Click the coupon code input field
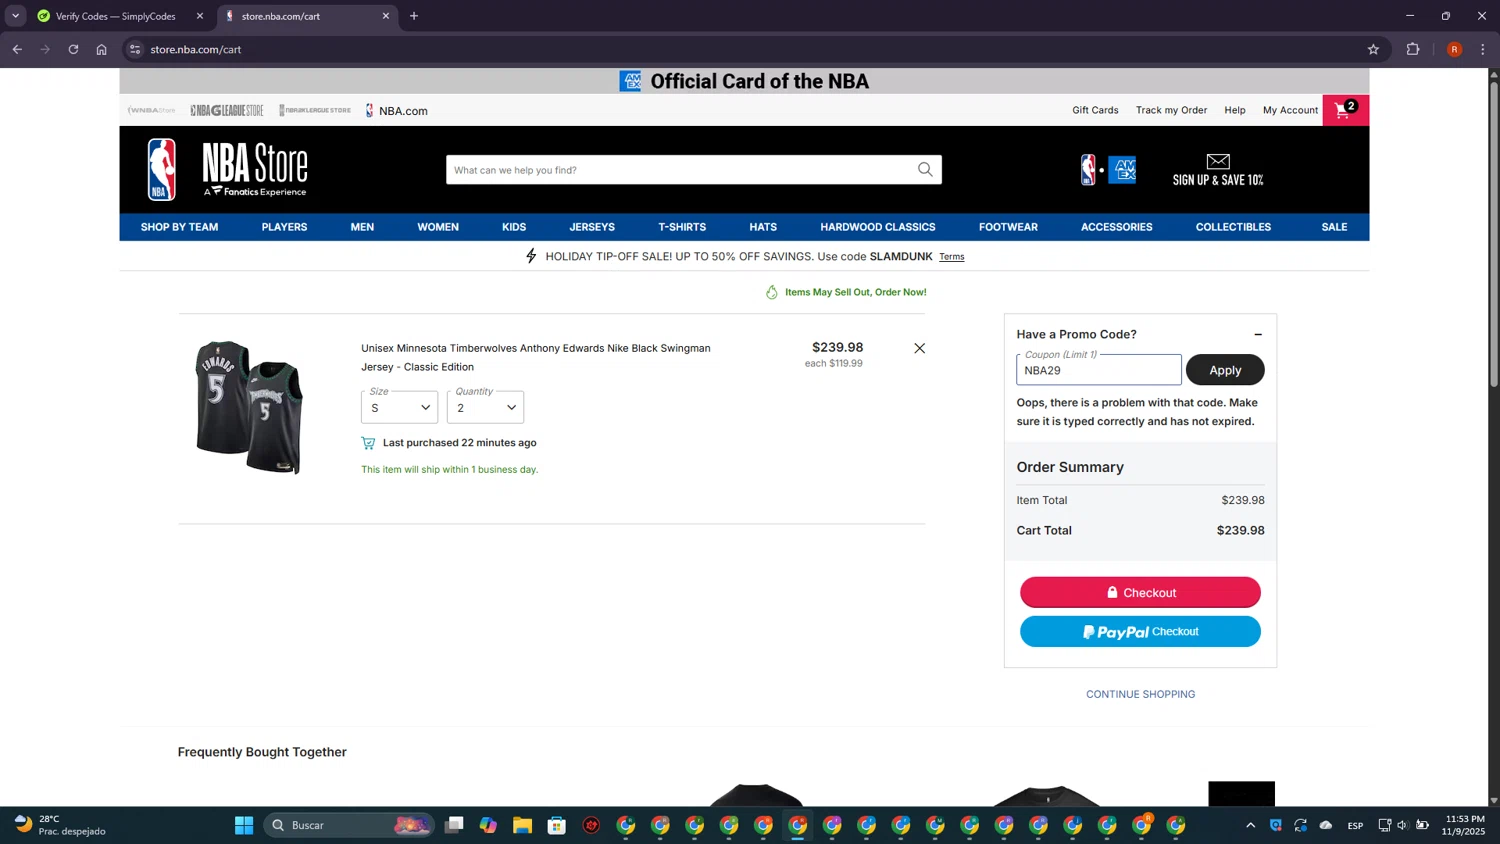 [1099, 370]
